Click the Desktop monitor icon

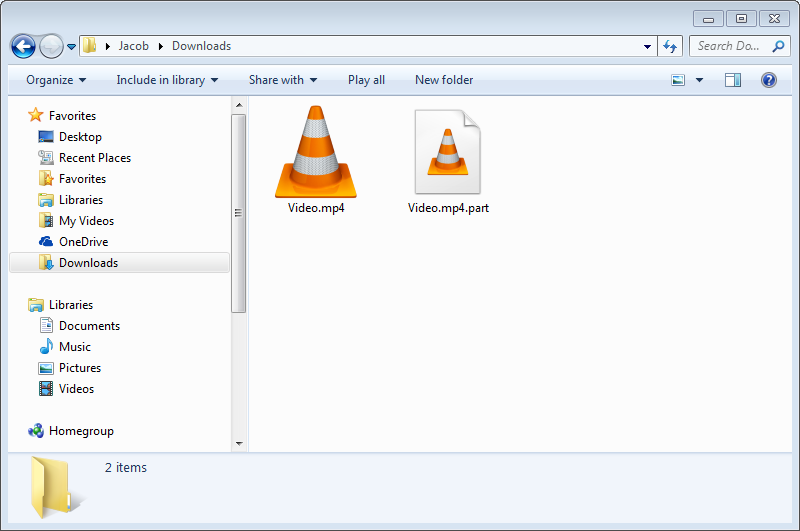[x=45, y=137]
